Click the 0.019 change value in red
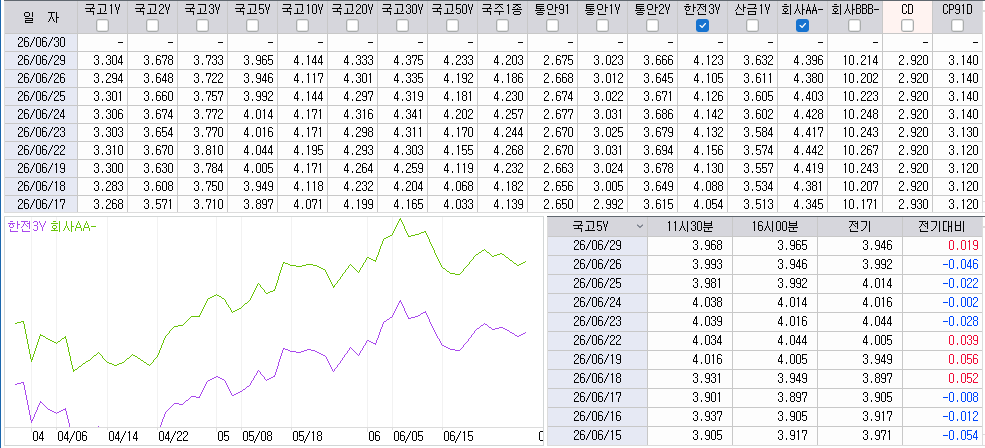 click(x=964, y=245)
